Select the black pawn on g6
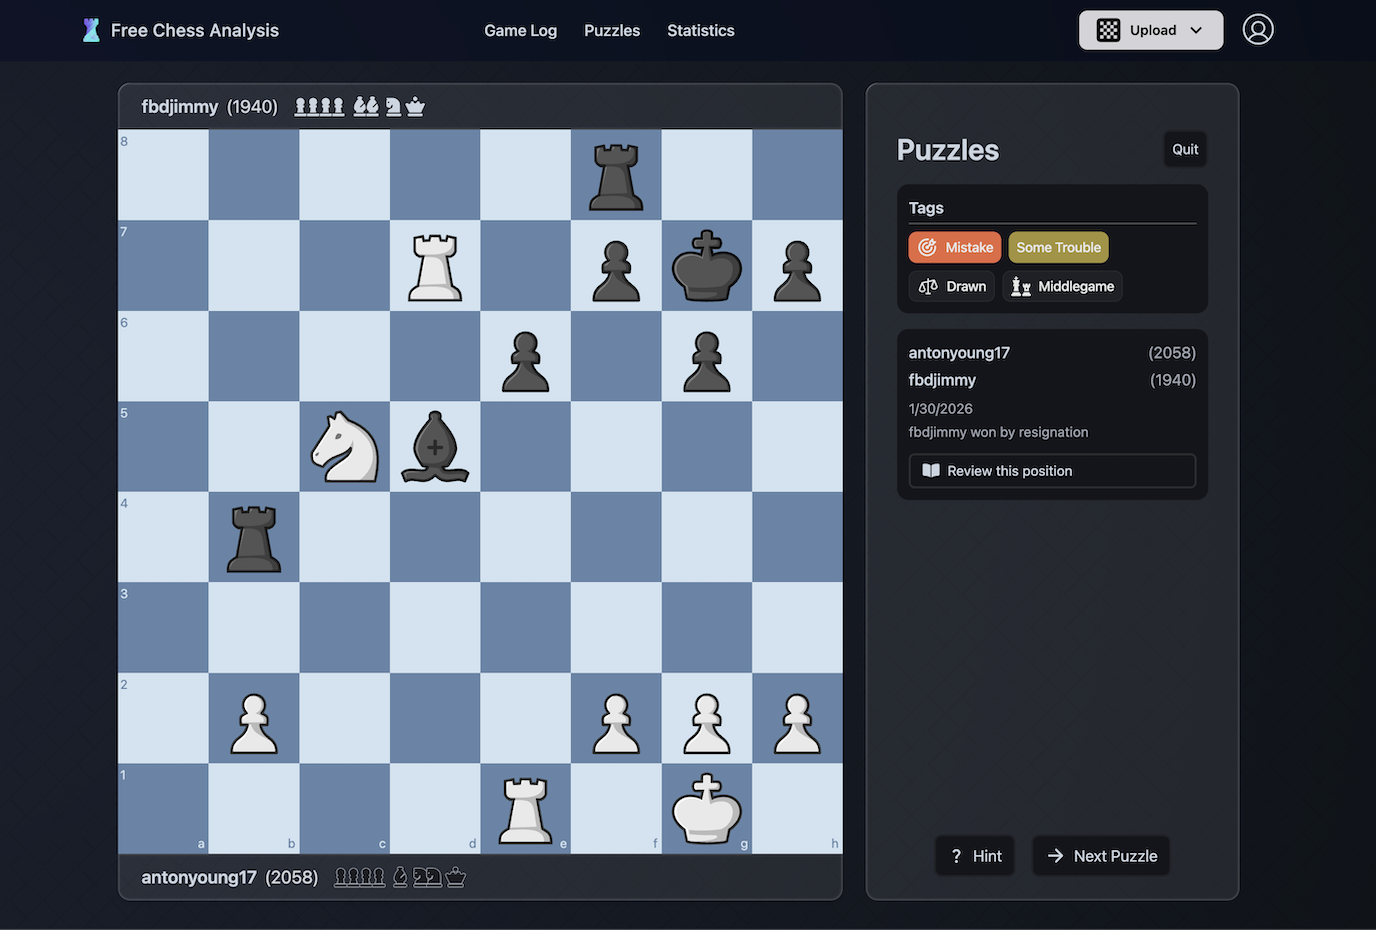This screenshot has width=1376, height=930. [x=707, y=360]
